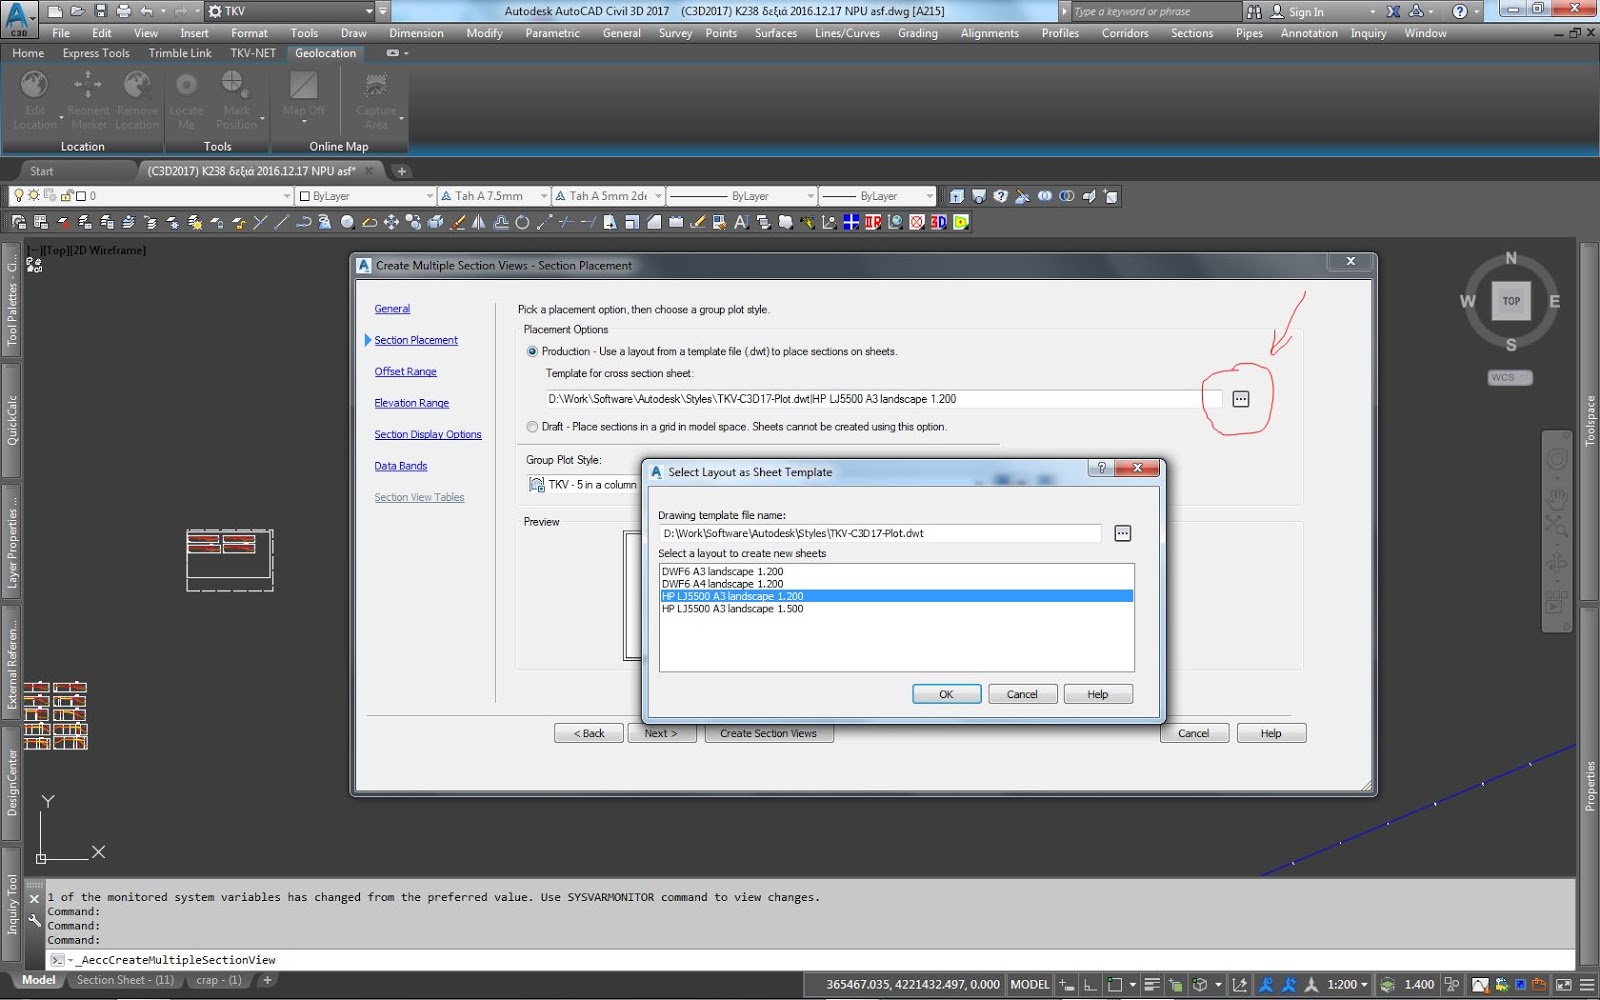
Task: Select the Mirror tool in the toolbar
Action: 479,222
